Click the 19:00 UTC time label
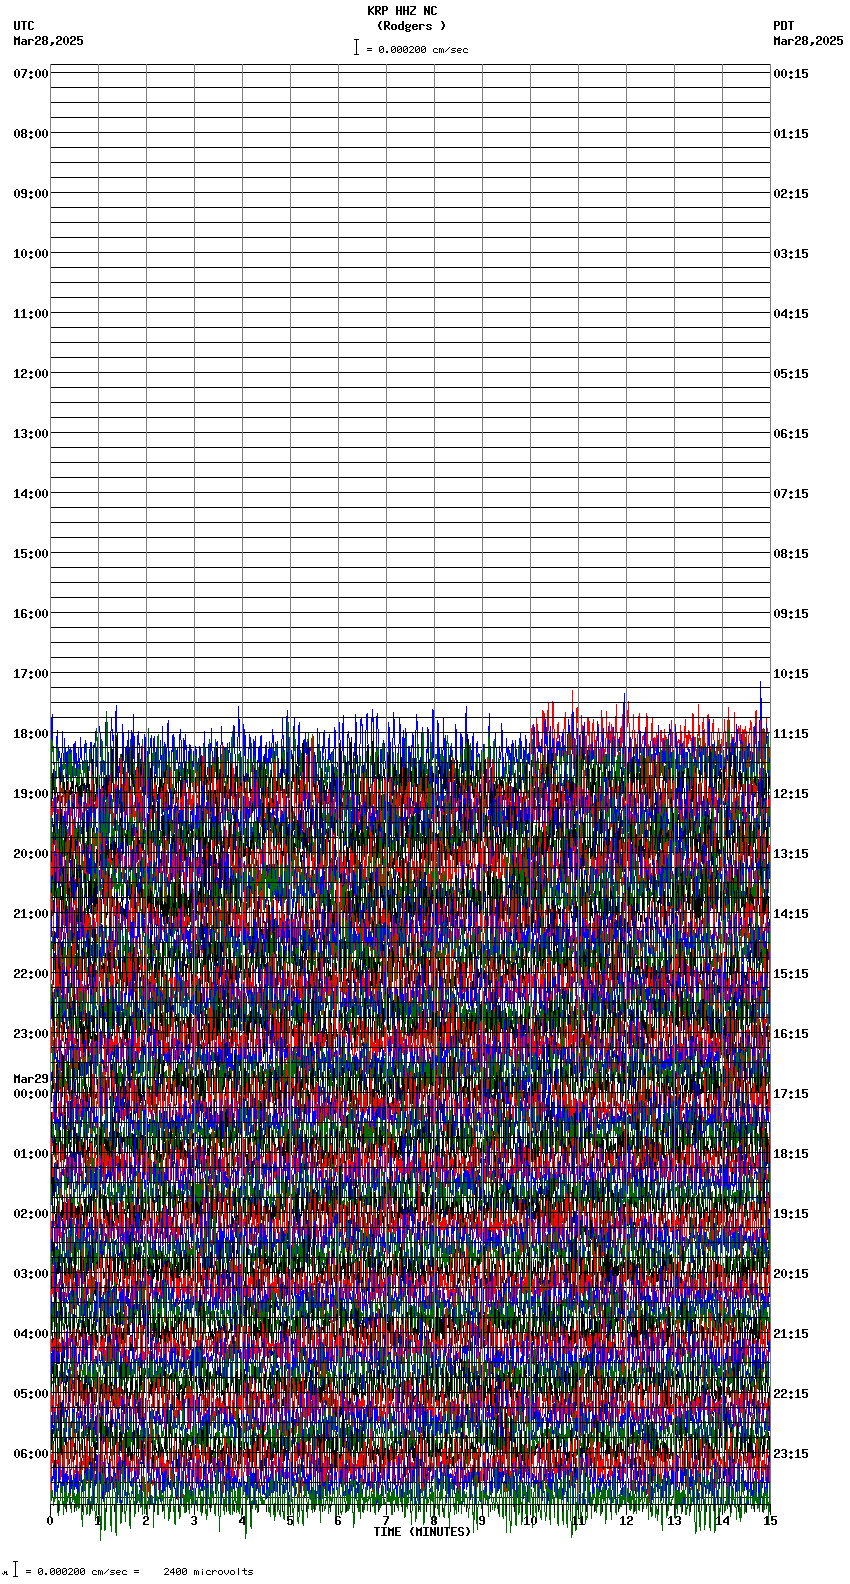This screenshot has width=850, height=1584. [x=31, y=794]
